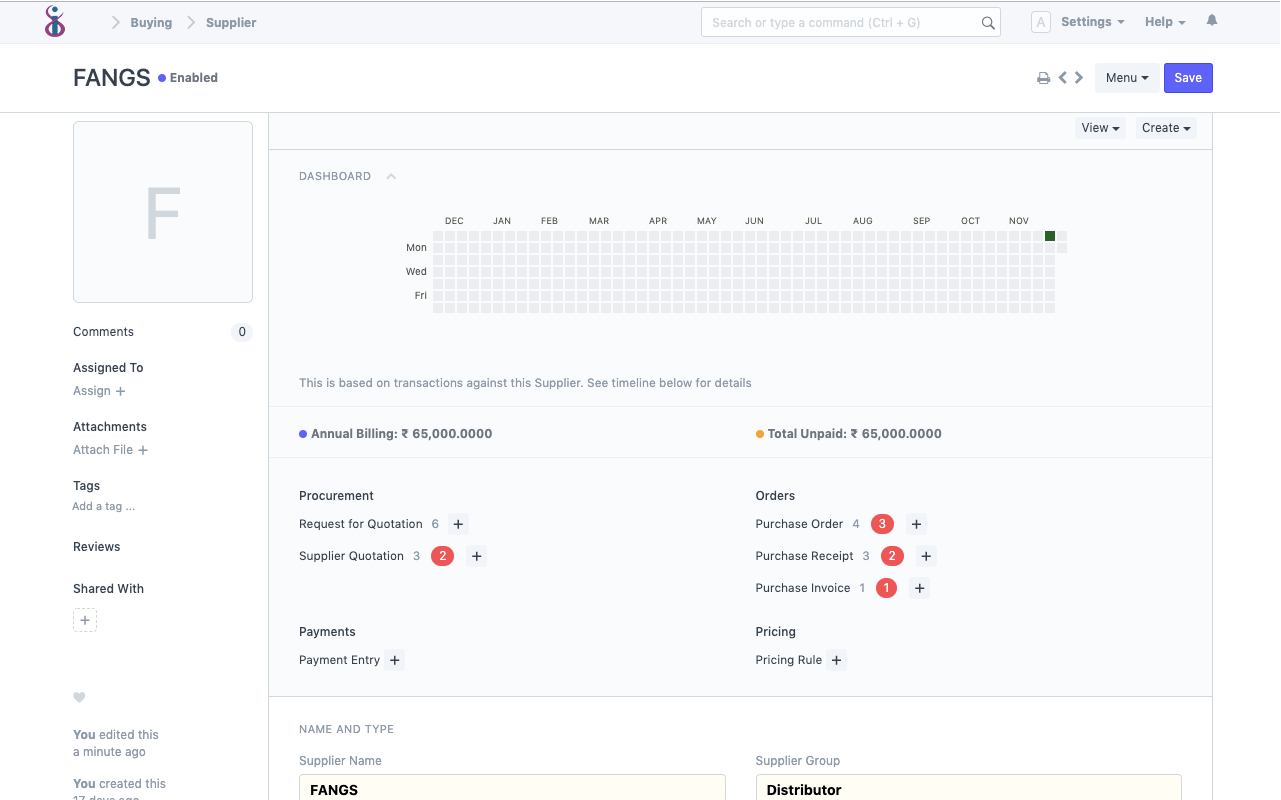Click the notification bell
The height and width of the screenshot is (800, 1281).
1211,20
